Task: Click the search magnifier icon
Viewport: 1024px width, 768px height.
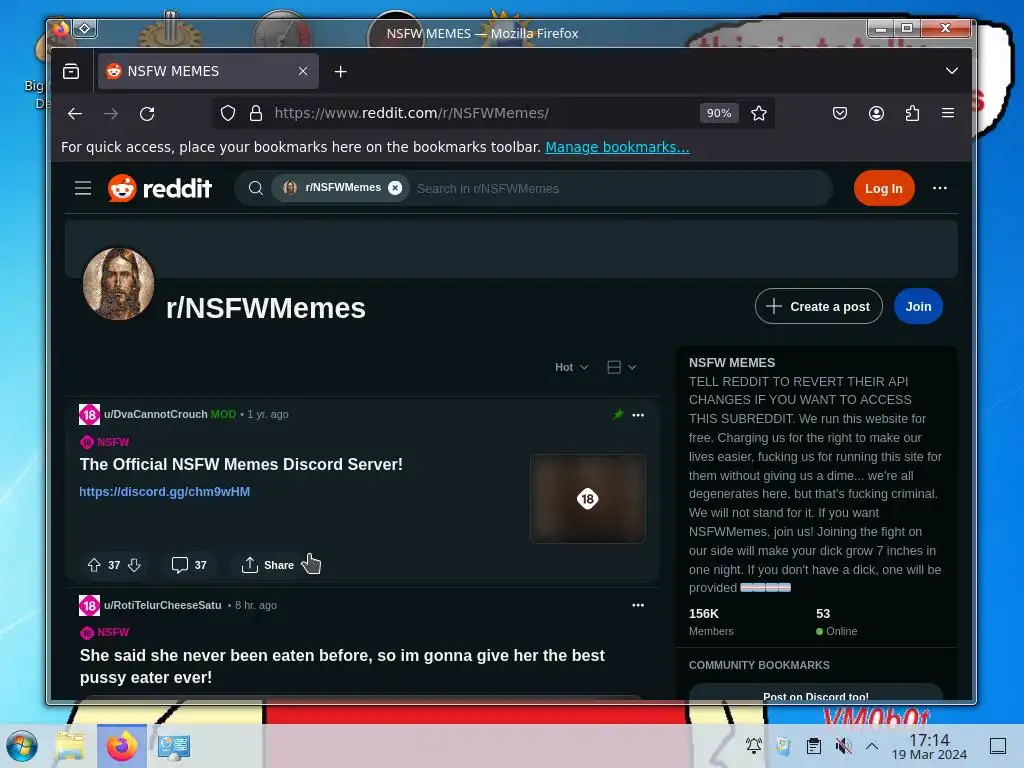Action: (256, 189)
